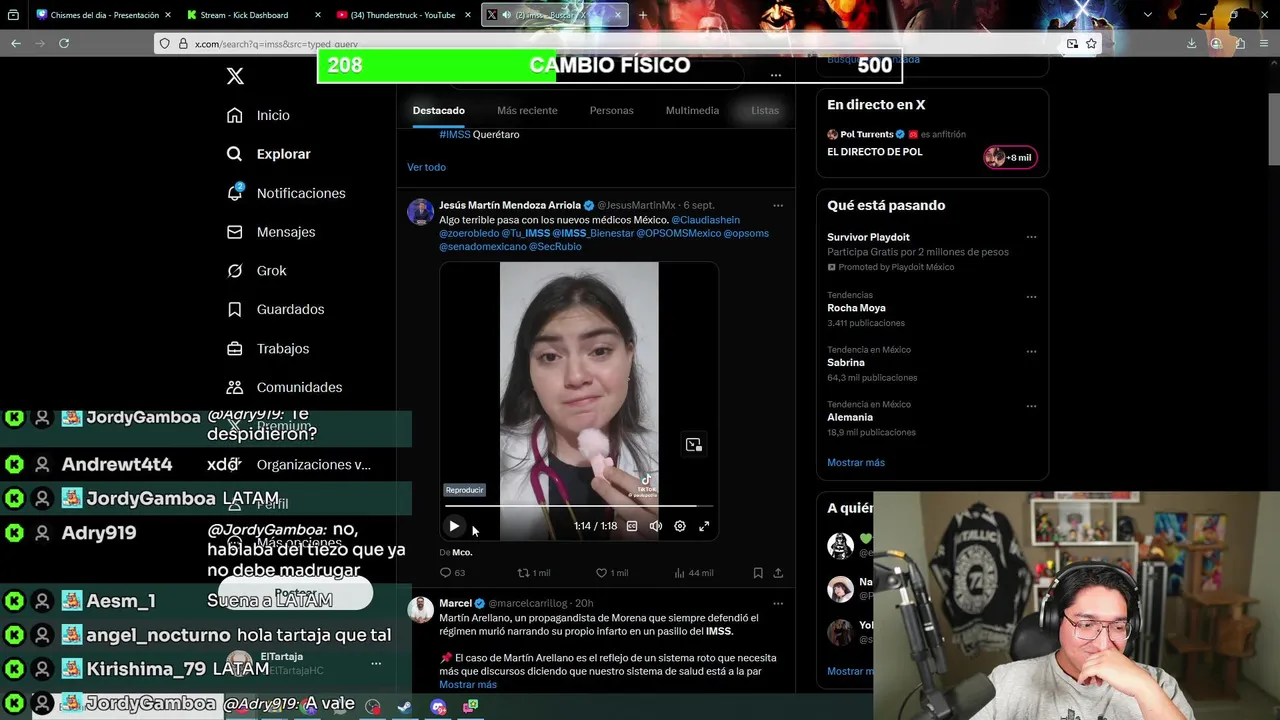Reply to Jesús Martín's post (63)
The image size is (1280, 720).
point(452,573)
